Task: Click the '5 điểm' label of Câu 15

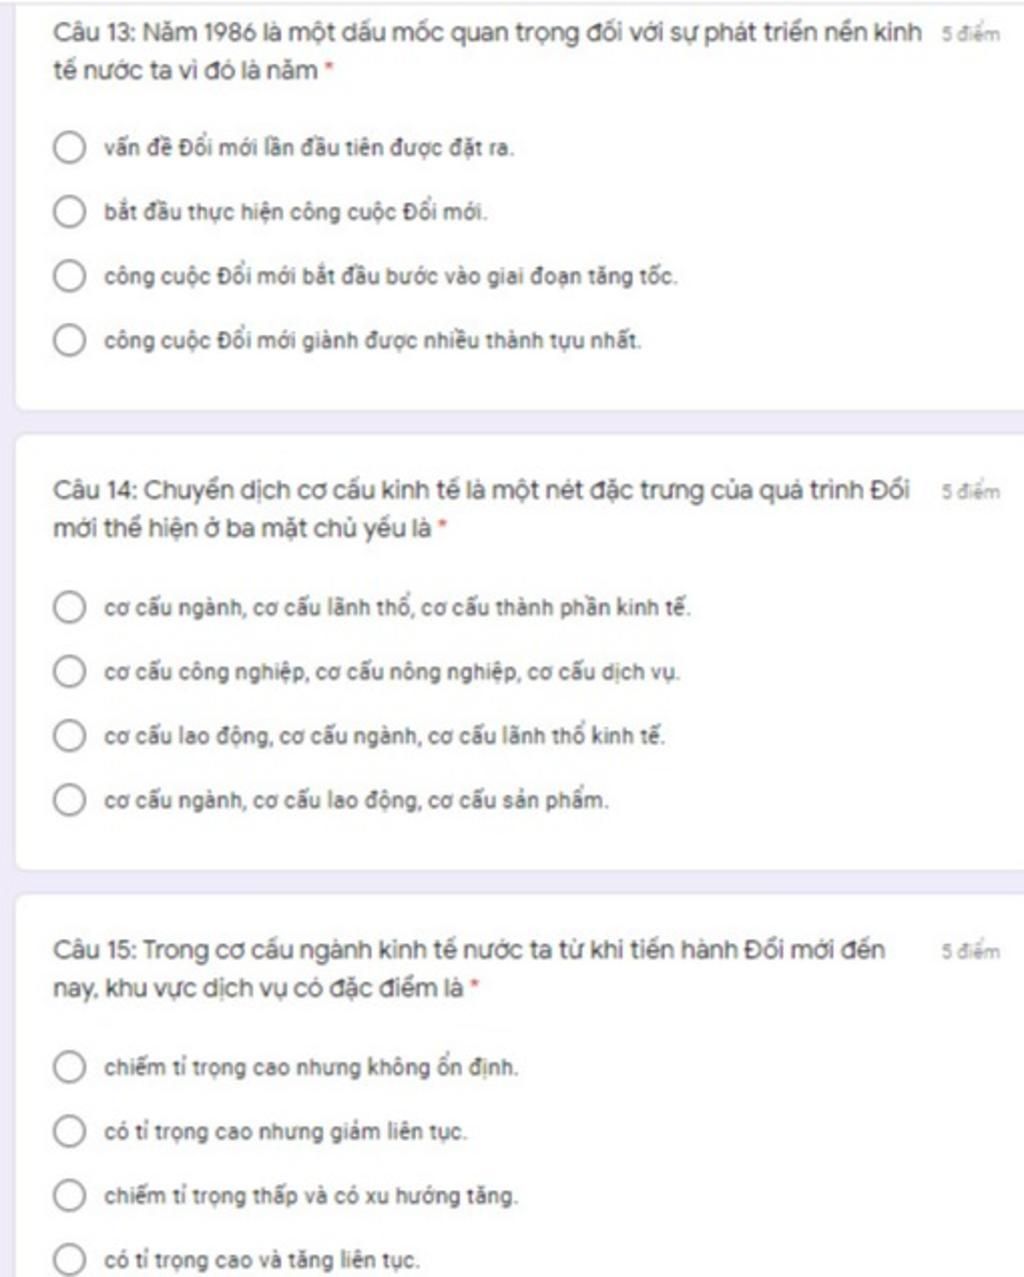Action: click(x=970, y=951)
